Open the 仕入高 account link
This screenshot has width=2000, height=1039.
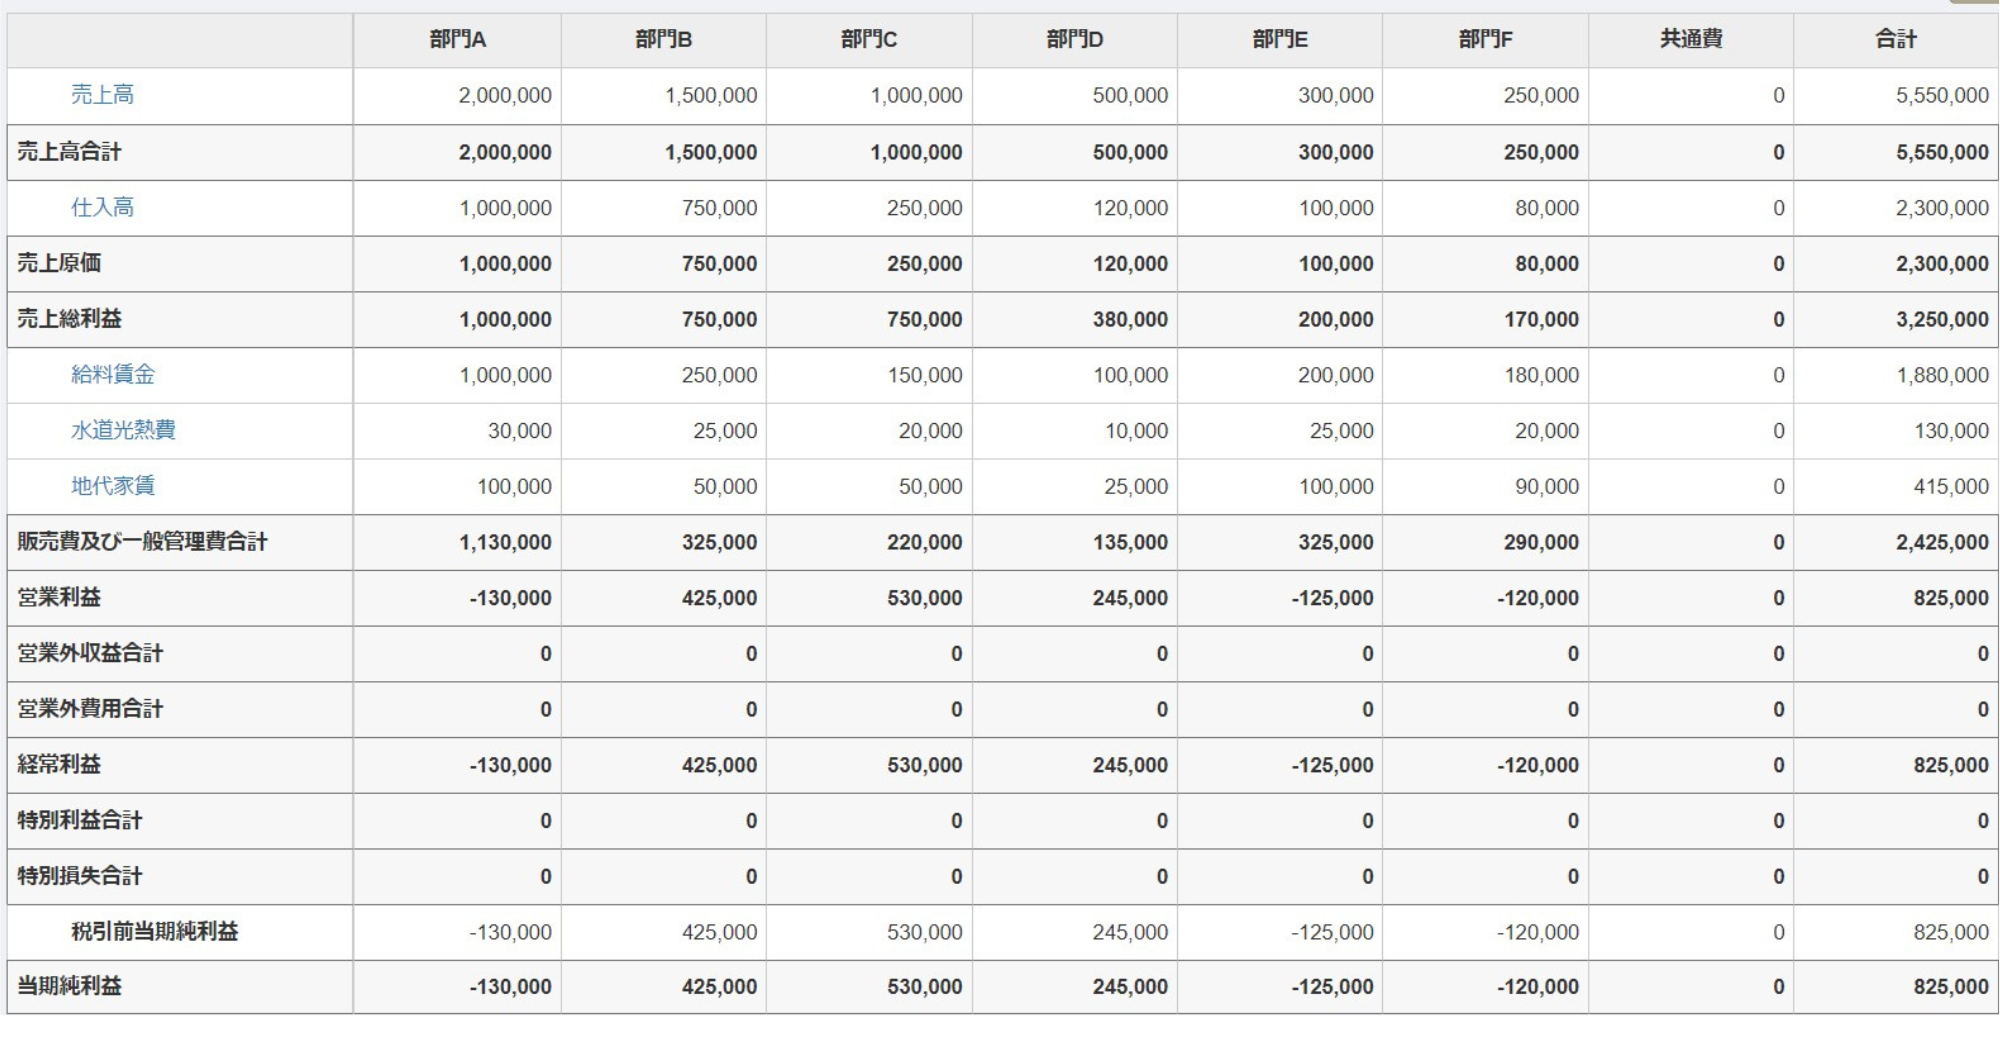102,208
